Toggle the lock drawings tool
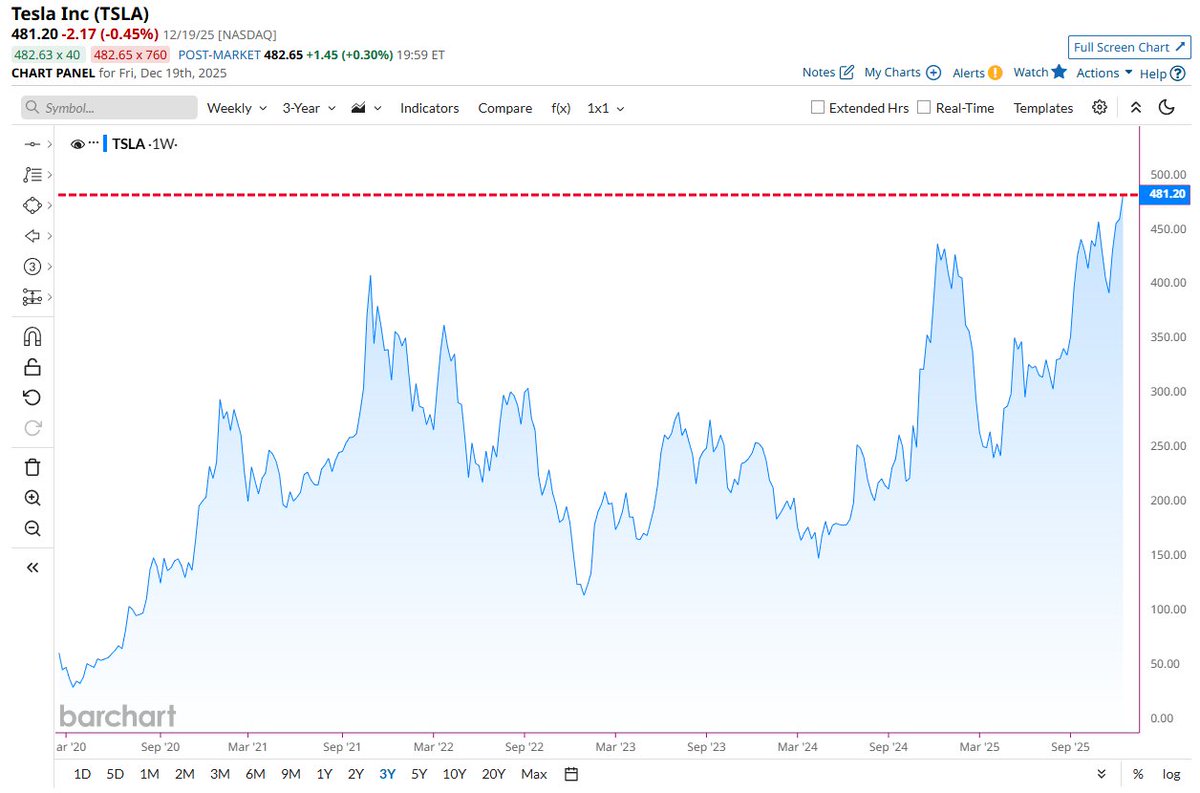Image resolution: width=1200 pixels, height=793 pixels. tap(32, 366)
